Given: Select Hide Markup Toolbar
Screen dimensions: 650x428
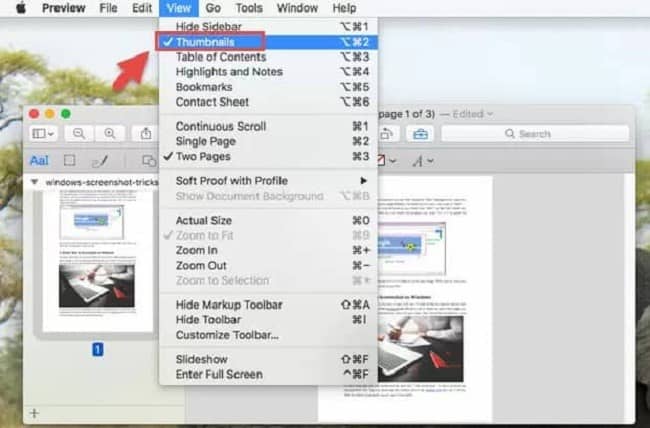Looking at the screenshot, I should [x=268, y=305].
